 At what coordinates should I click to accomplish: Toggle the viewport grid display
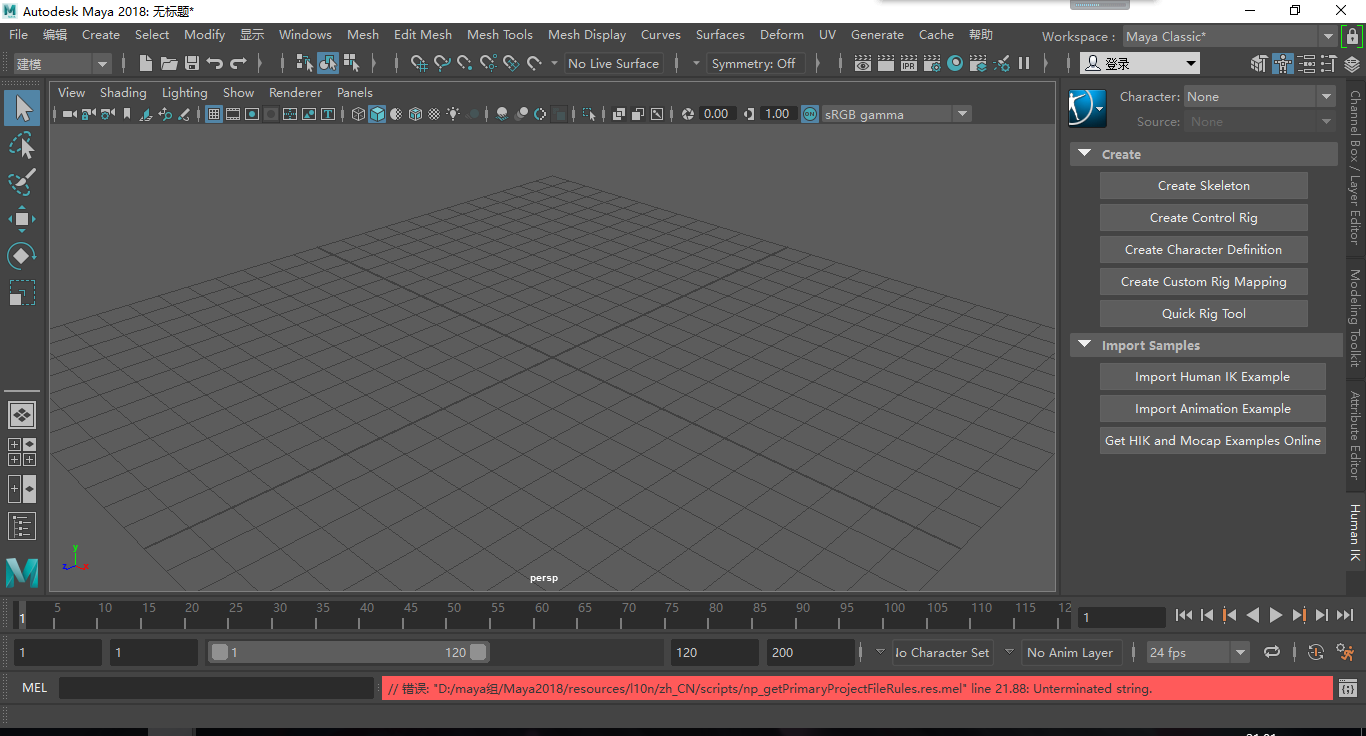click(x=214, y=114)
